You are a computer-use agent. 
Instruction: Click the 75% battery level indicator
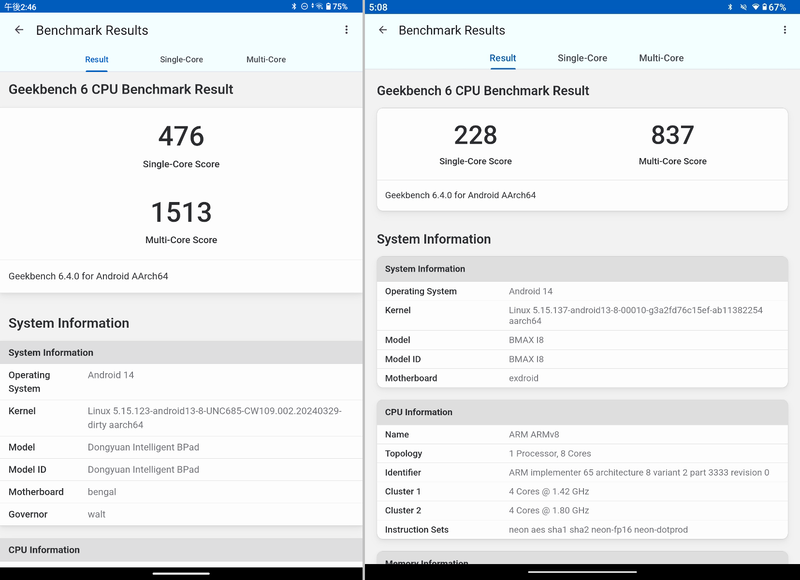pos(340,7)
